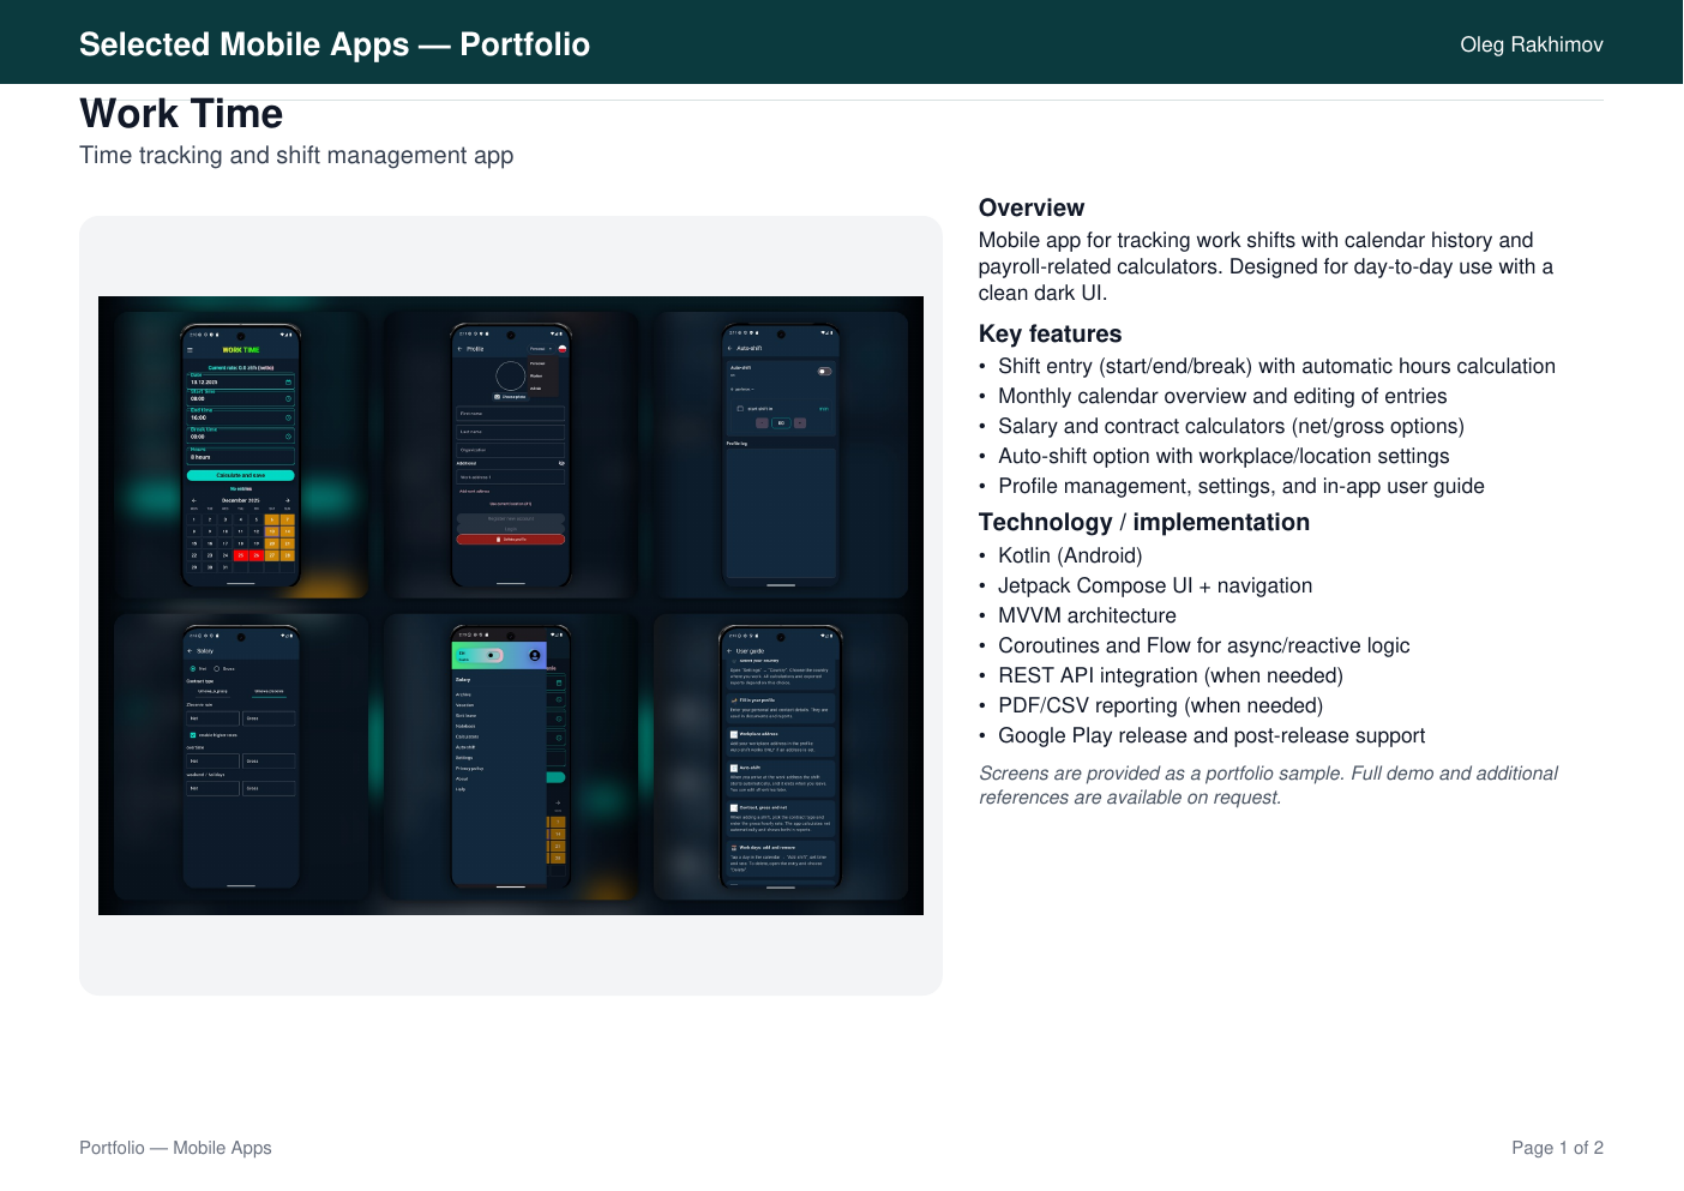The height and width of the screenshot is (1191, 1684).
Task: Check the start-shift-in checkbox on Auto-shift
Action: tap(740, 409)
